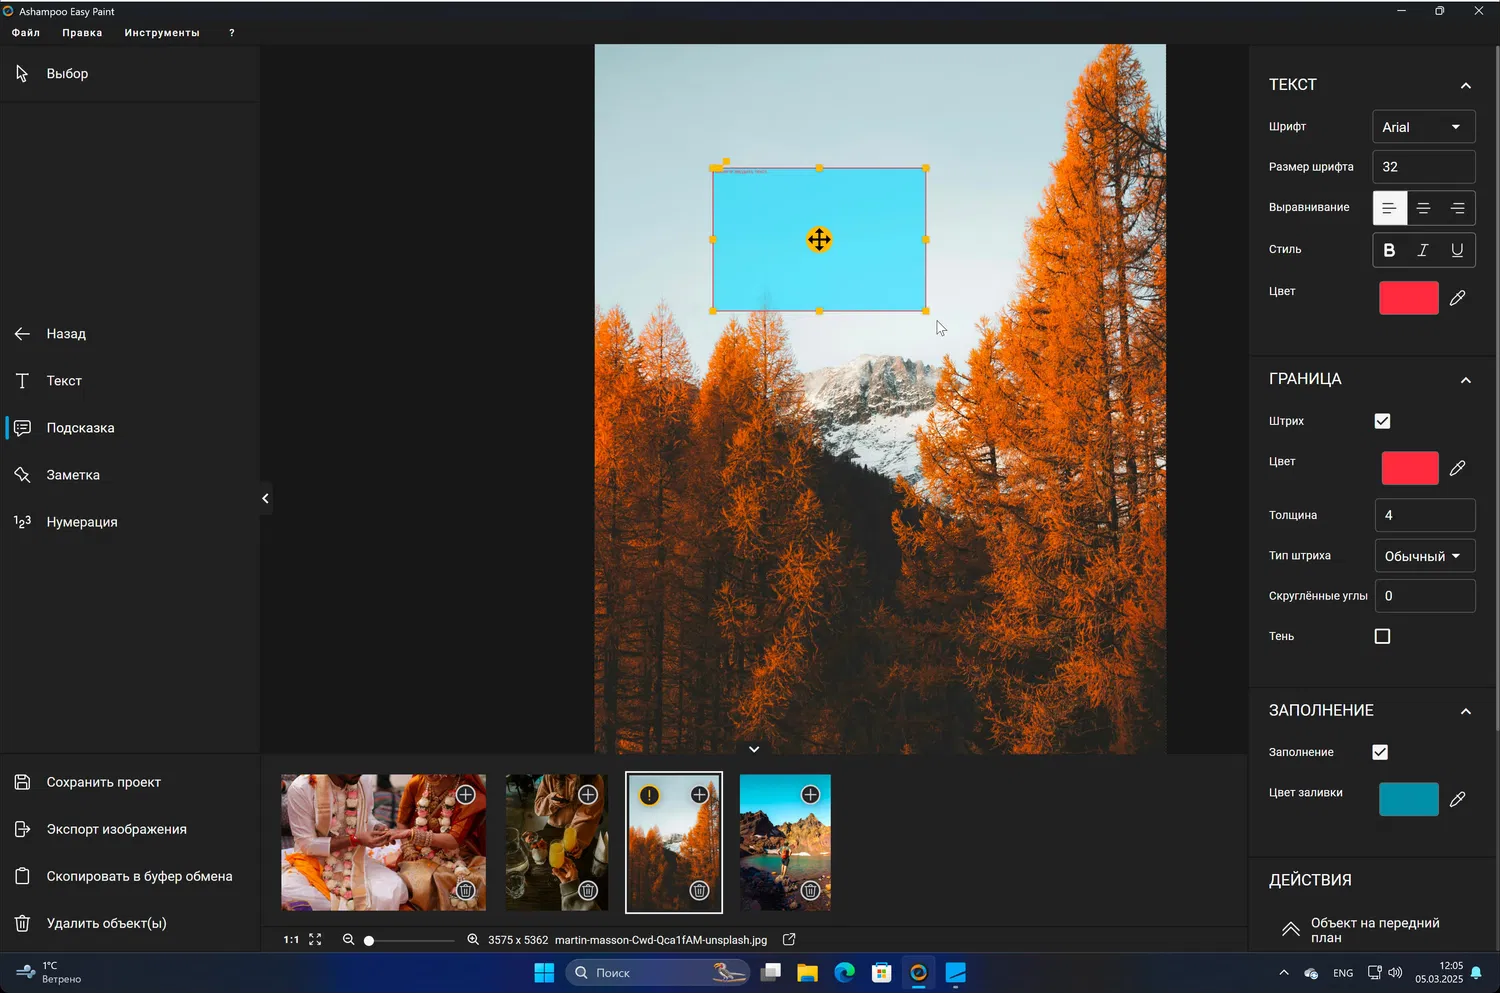Viewport: 1500px width, 993px height.
Task: Toggle bold text style
Action: [1389, 250]
